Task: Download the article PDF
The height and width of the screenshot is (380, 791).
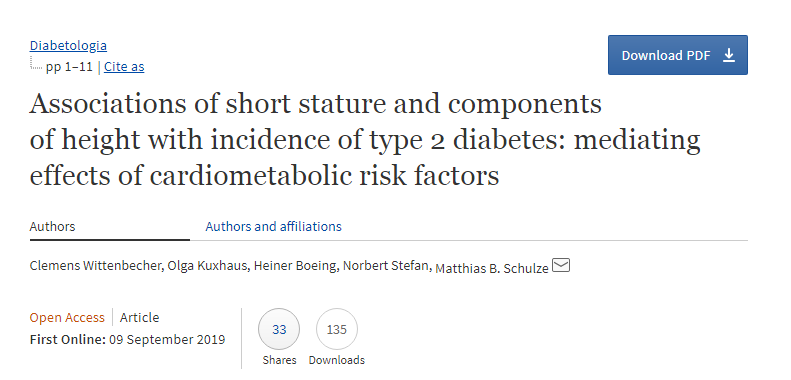Action: (677, 55)
